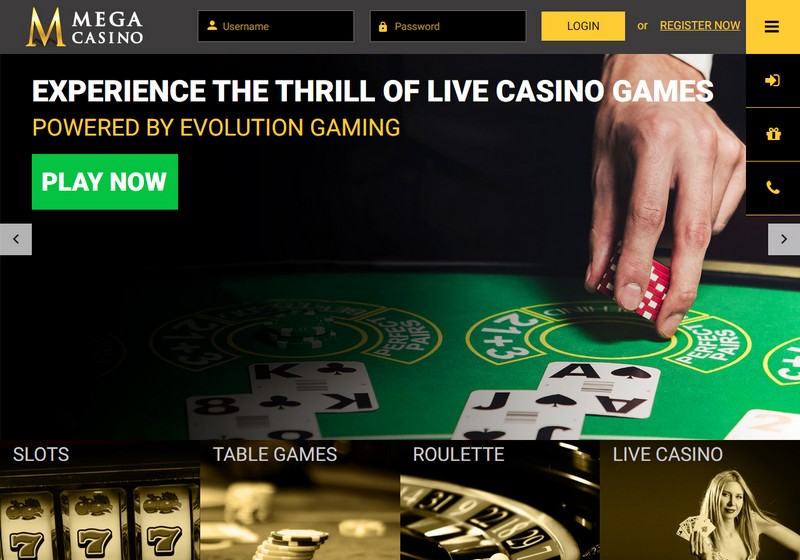Follow the REGISTER NOW link

click(699, 26)
